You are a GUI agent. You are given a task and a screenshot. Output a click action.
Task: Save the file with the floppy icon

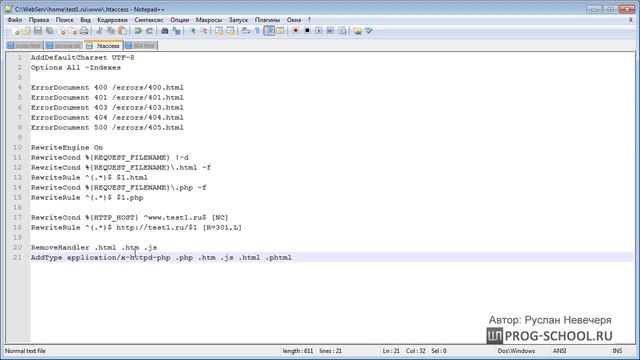click(38, 31)
